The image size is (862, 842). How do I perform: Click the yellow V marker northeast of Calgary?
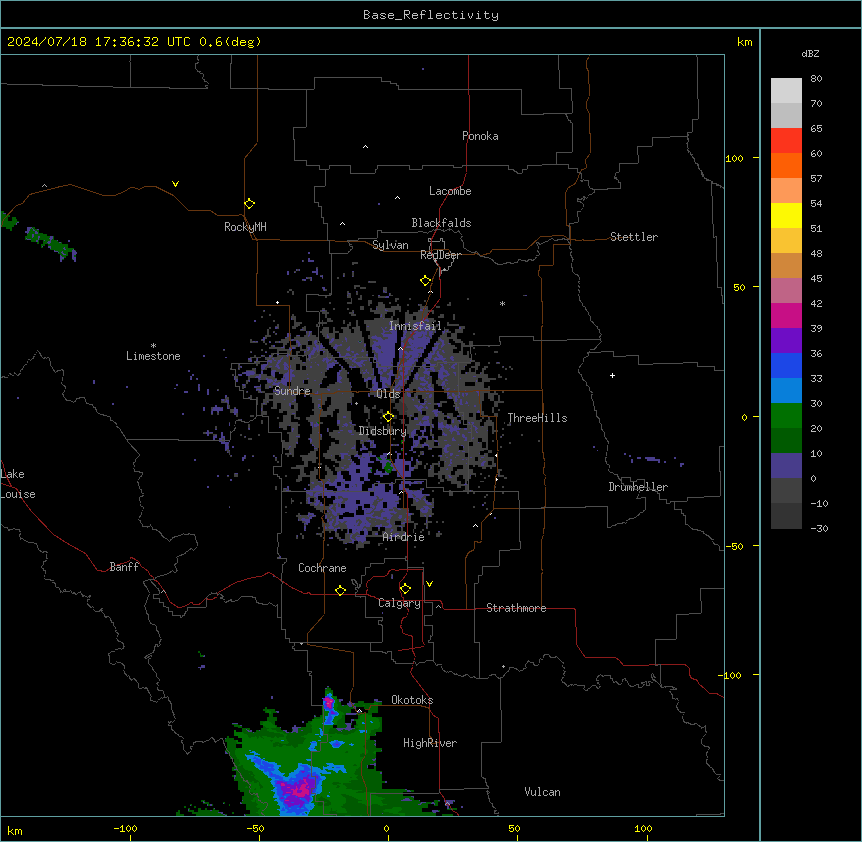coord(429,584)
